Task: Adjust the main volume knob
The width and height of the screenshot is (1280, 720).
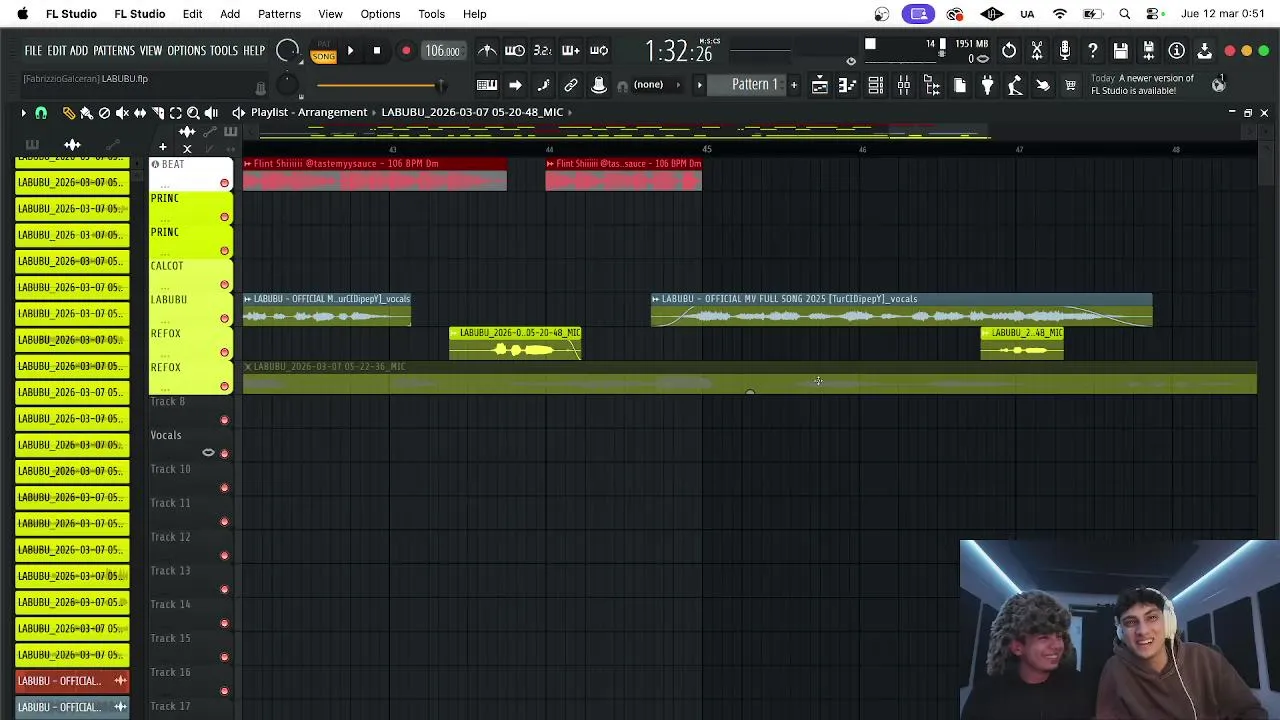Action: point(287,51)
